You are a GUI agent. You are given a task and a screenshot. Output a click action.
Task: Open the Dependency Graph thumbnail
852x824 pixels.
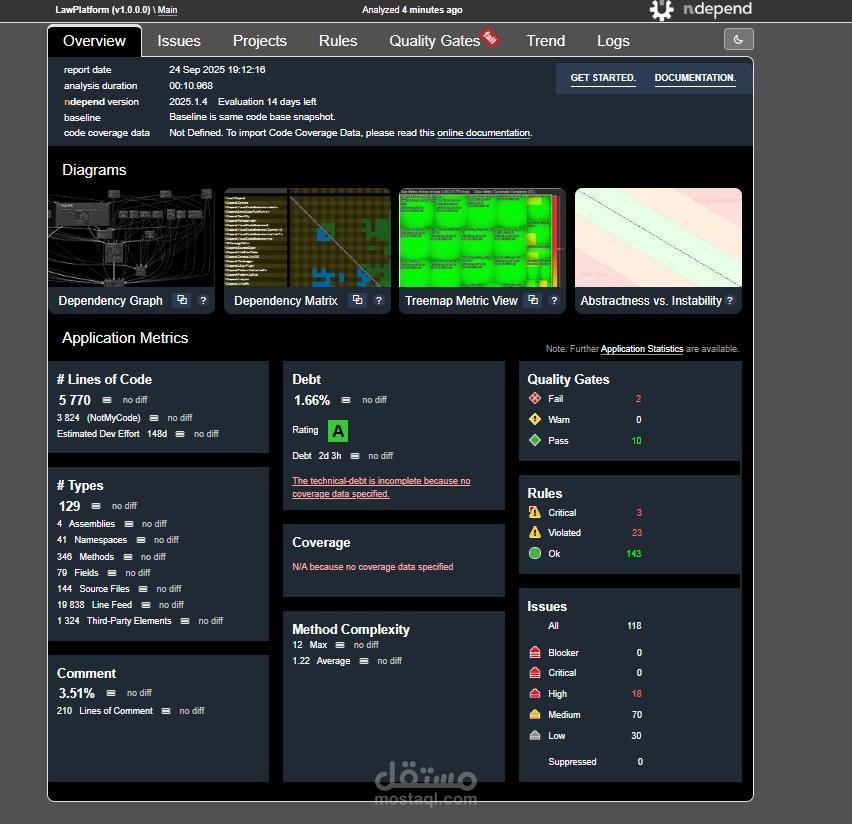tap(130, 238)
